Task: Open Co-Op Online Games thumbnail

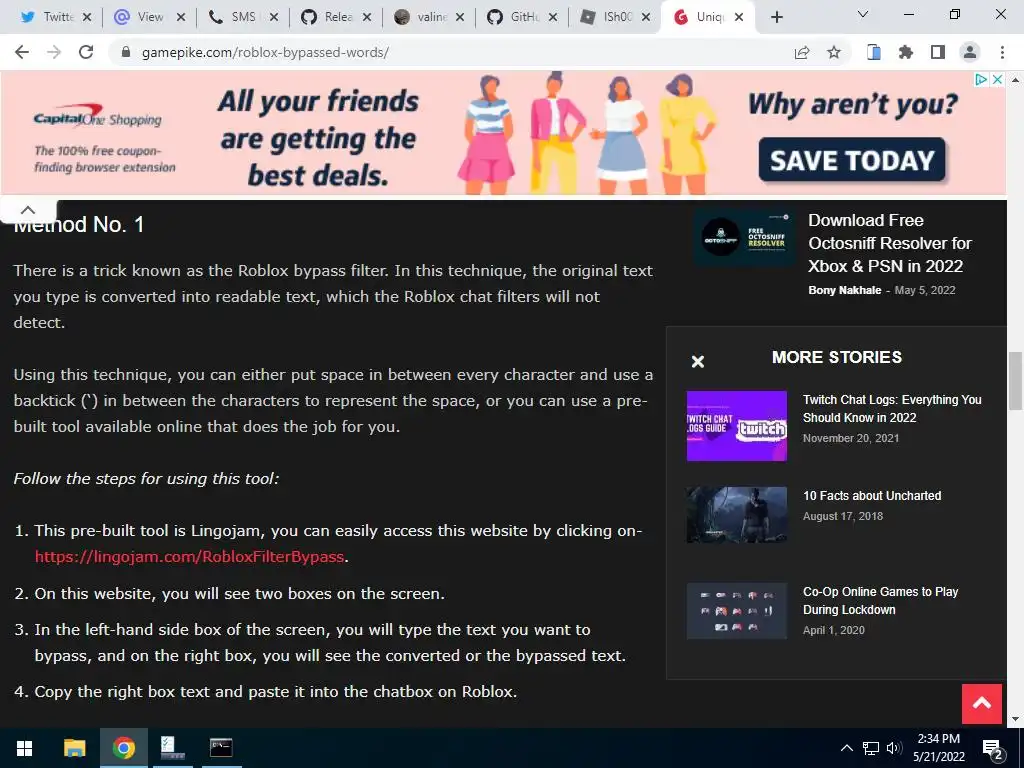Action: pos(737,611)
